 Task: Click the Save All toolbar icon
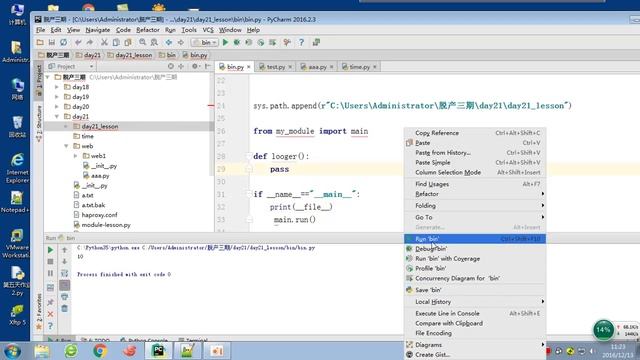(51, 42)
